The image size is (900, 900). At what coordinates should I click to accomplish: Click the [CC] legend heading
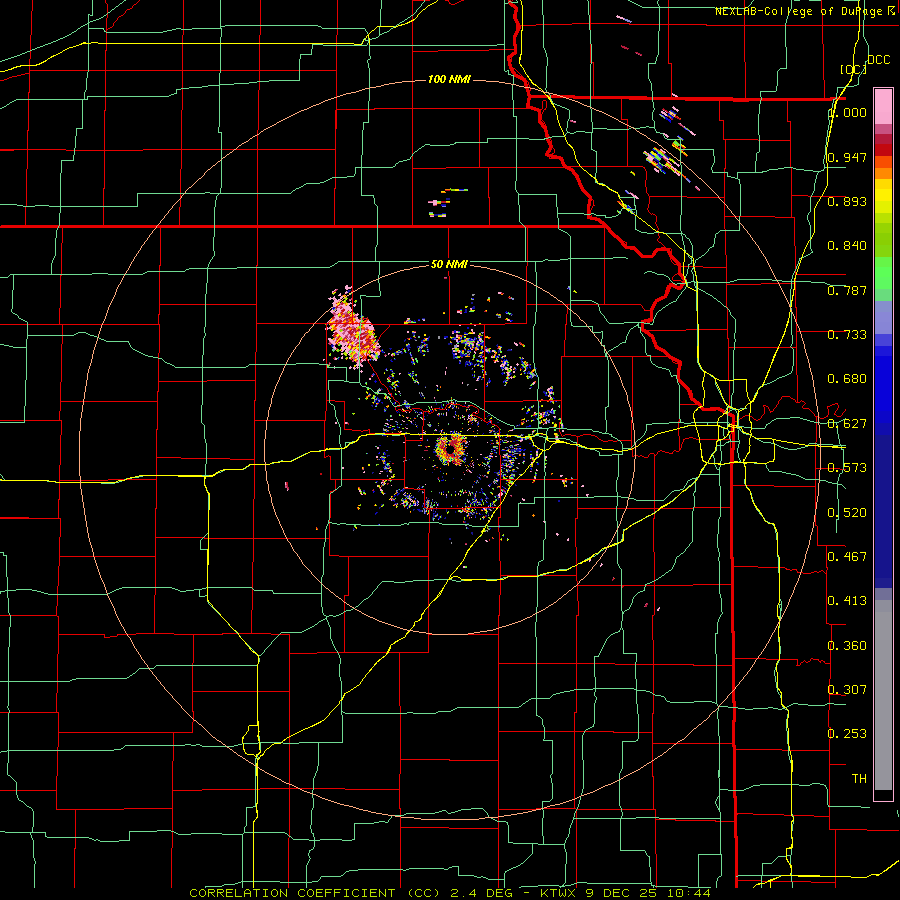(x=853, y=69)
